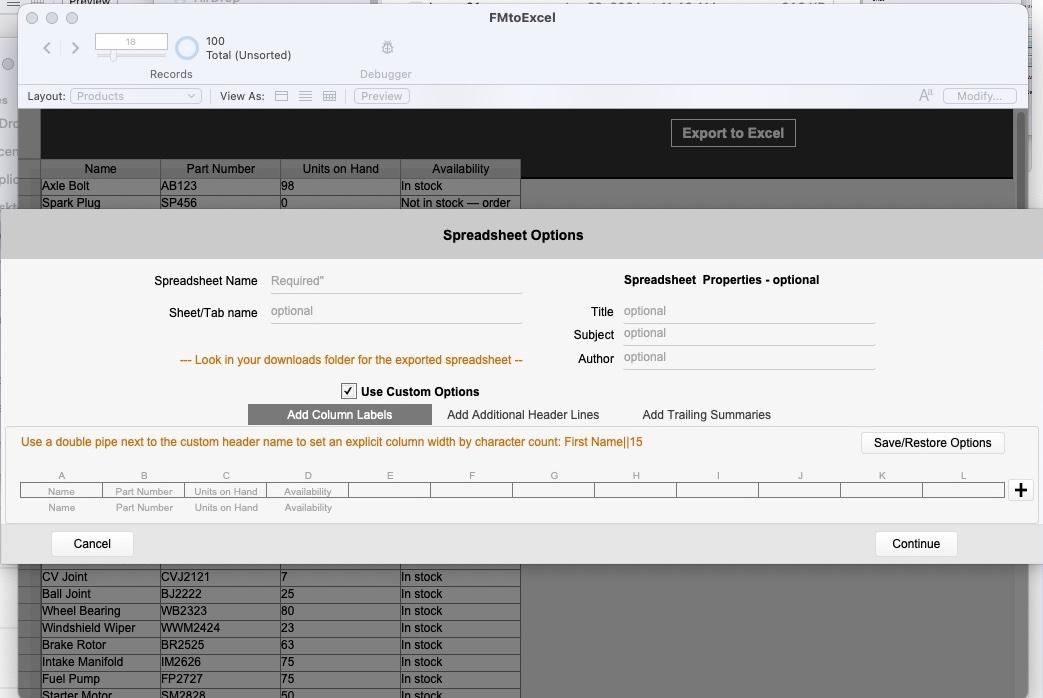Switch to list view in View As
Screen dimensions: 1043x698
(x=304, y=95)
